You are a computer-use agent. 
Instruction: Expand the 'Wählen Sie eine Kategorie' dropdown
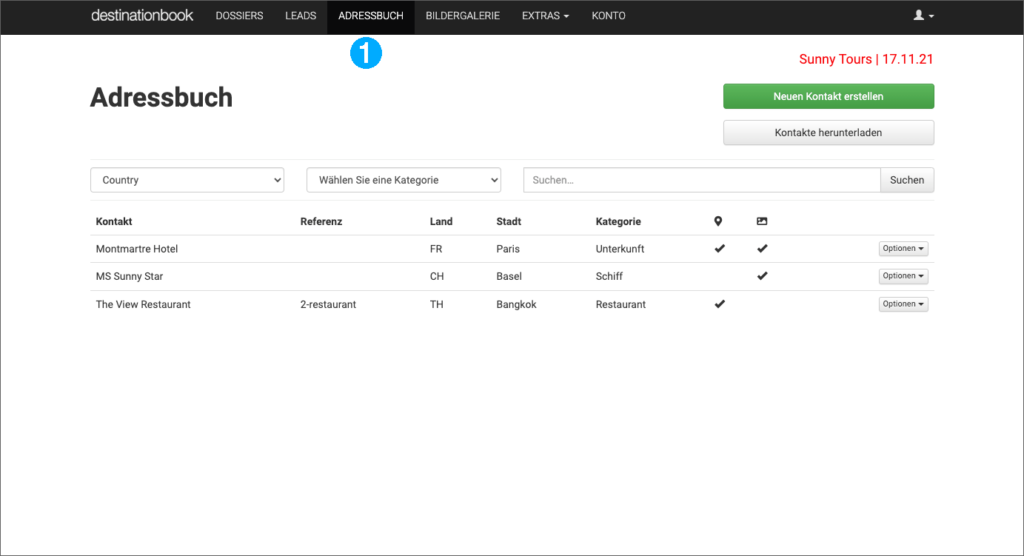(403, 180)
